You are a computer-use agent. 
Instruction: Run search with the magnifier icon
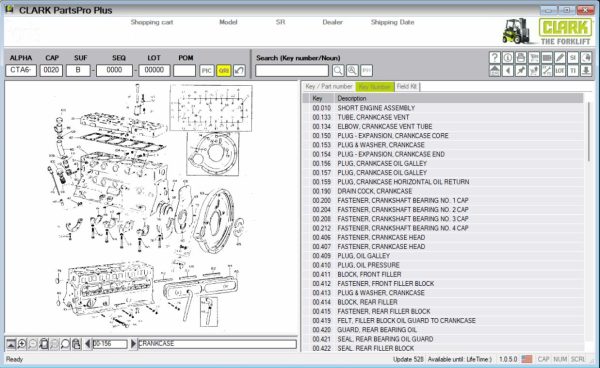pyautogui.click(x=338, y=70)
